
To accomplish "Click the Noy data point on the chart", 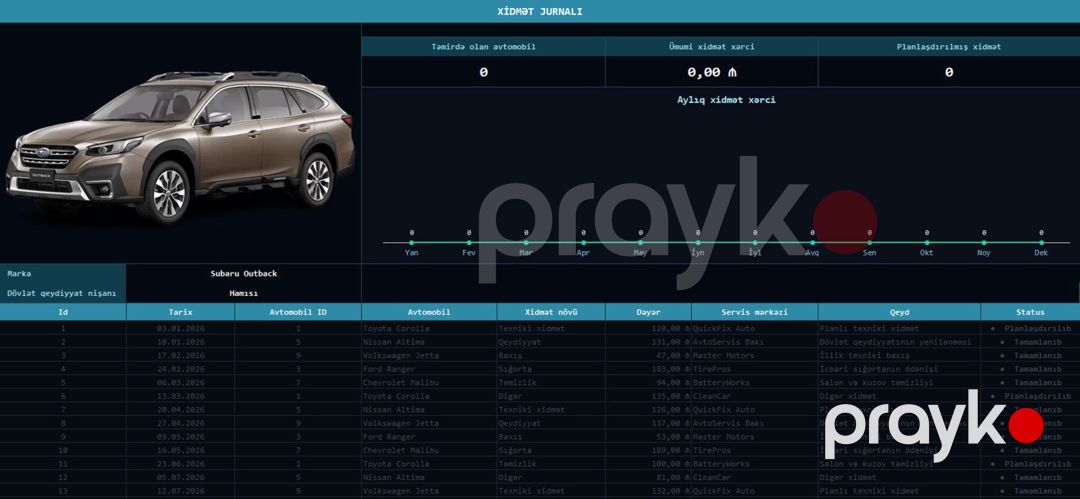I will (x=984, y=243).
